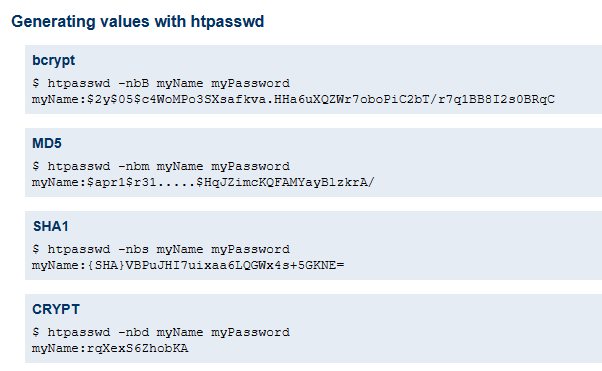The image size is (602, 371).
Task: Click the myName:rqXexS6ZhobKA output line
Action: click(110, 348)
